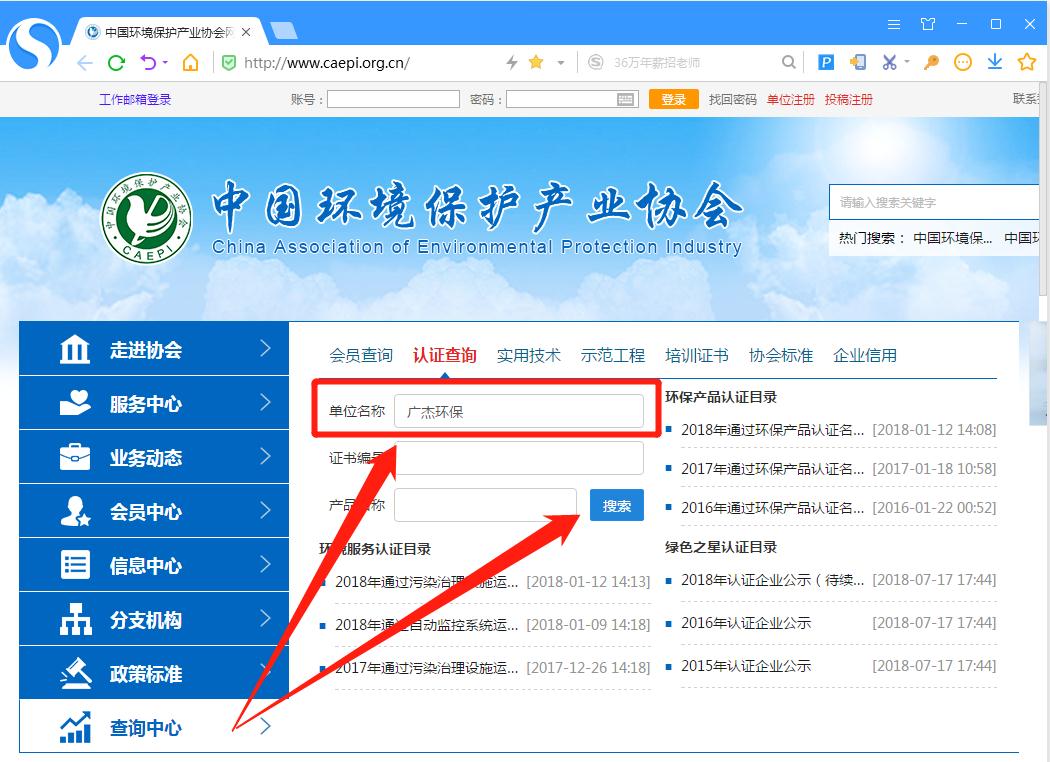Expand chevron on 业务动态 row
The height and width of the screenshot is (762, 1050).
265,457
